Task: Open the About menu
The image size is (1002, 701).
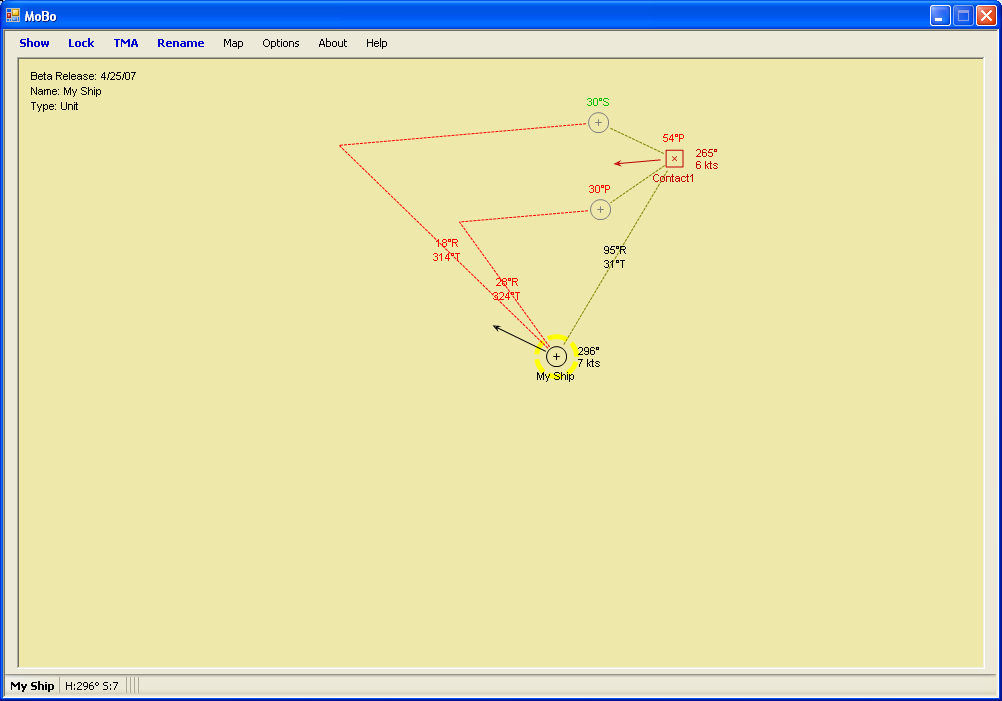Action: [x=333, y=43]
